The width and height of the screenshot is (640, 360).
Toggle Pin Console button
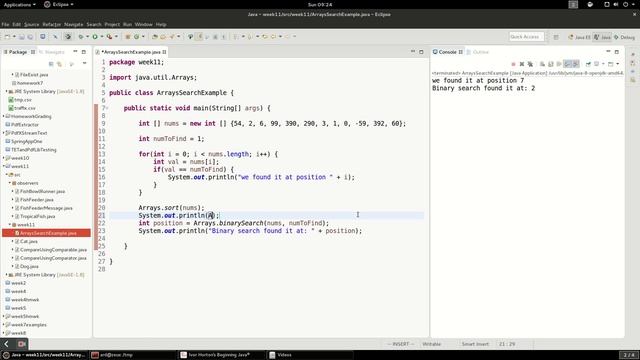[588, 64]
